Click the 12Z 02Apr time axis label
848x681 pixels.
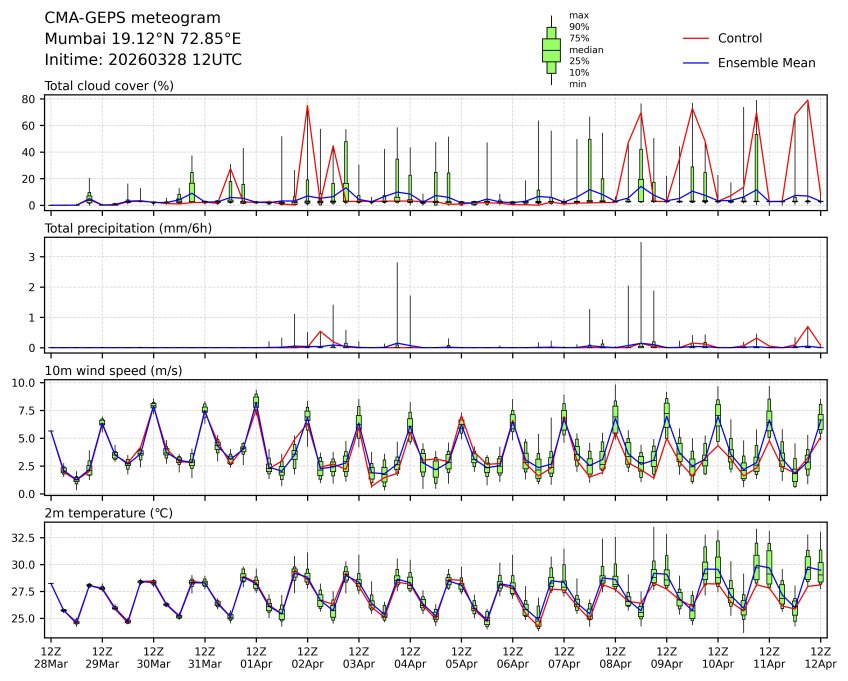tap(307, 657)
